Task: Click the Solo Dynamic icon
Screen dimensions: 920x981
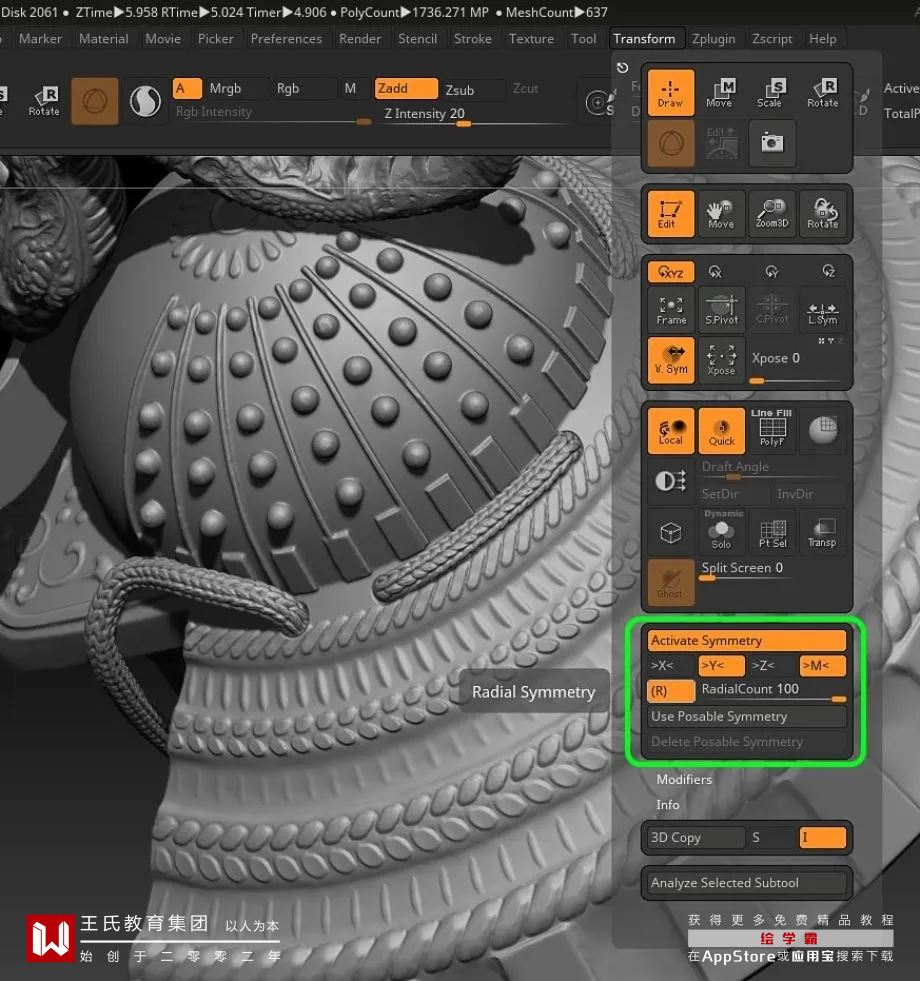Action: click(721, 532)
